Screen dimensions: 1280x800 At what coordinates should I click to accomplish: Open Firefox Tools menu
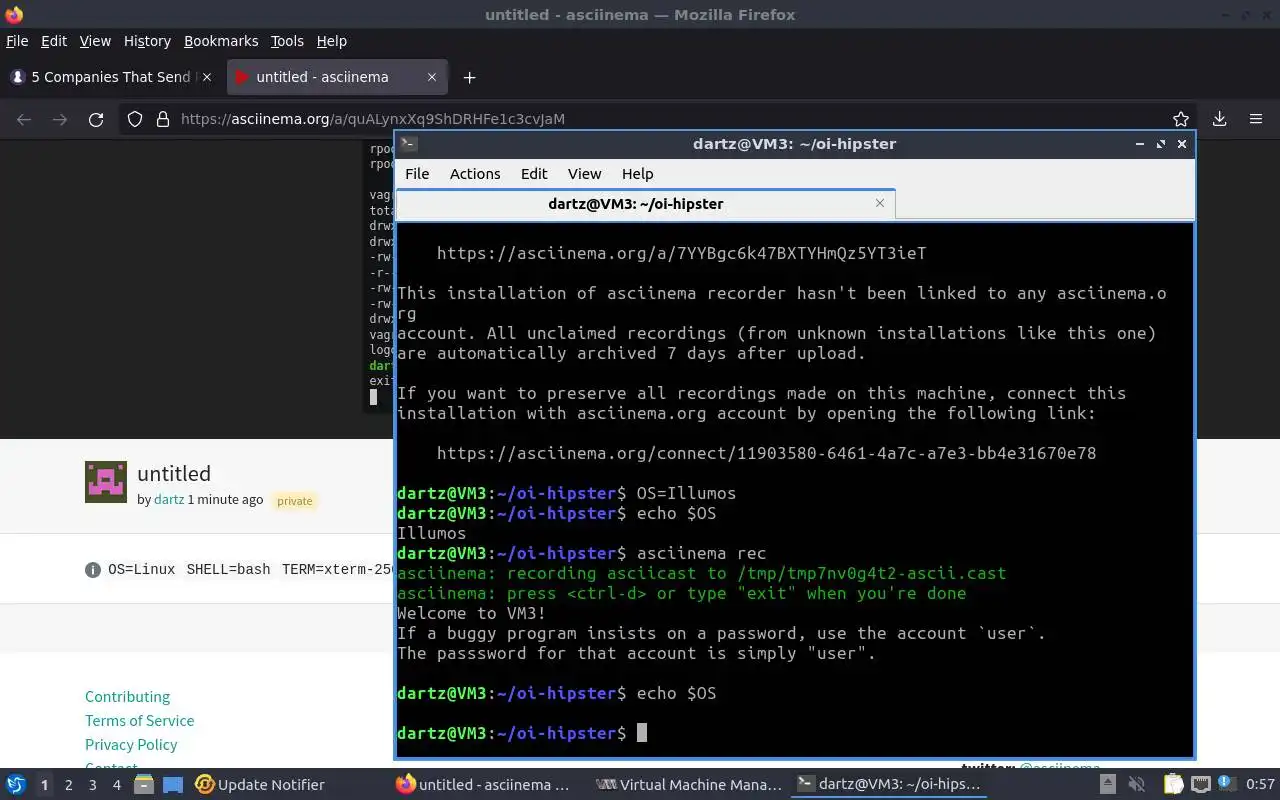click(x=287, y=41)
